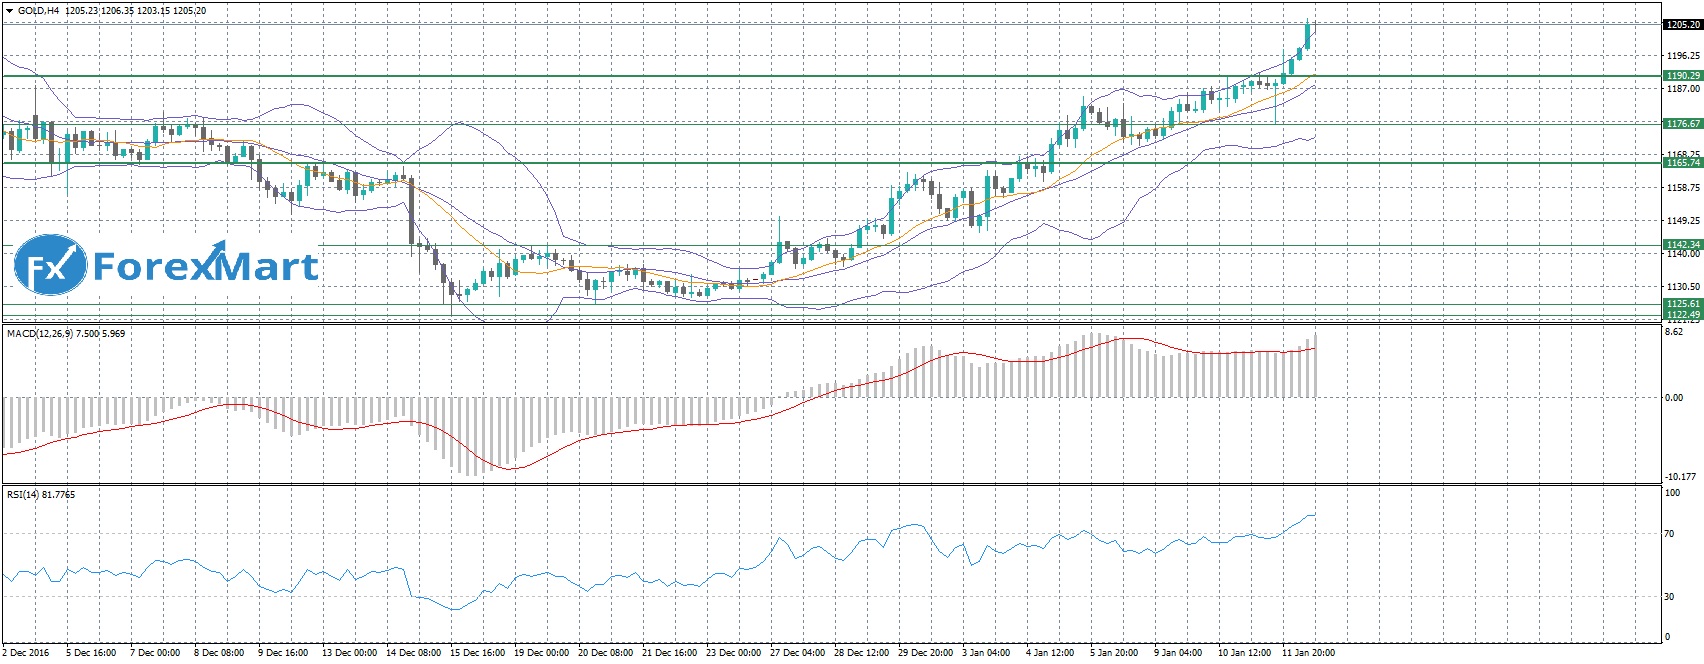The height and width of the screenshot is (664, 1704).
Task: Select the 1165.74 level price tag
Action: (1682, 162)
